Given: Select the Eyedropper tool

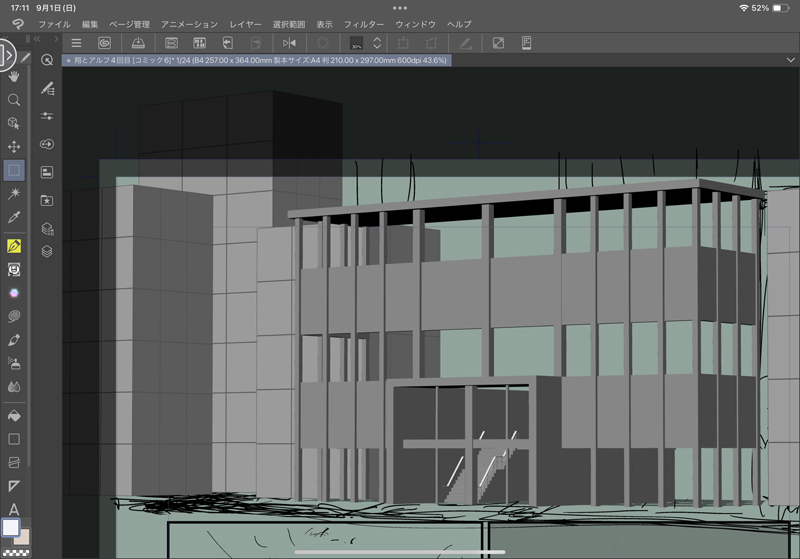Looking at the screenshot, I should (x=14, y=217).
